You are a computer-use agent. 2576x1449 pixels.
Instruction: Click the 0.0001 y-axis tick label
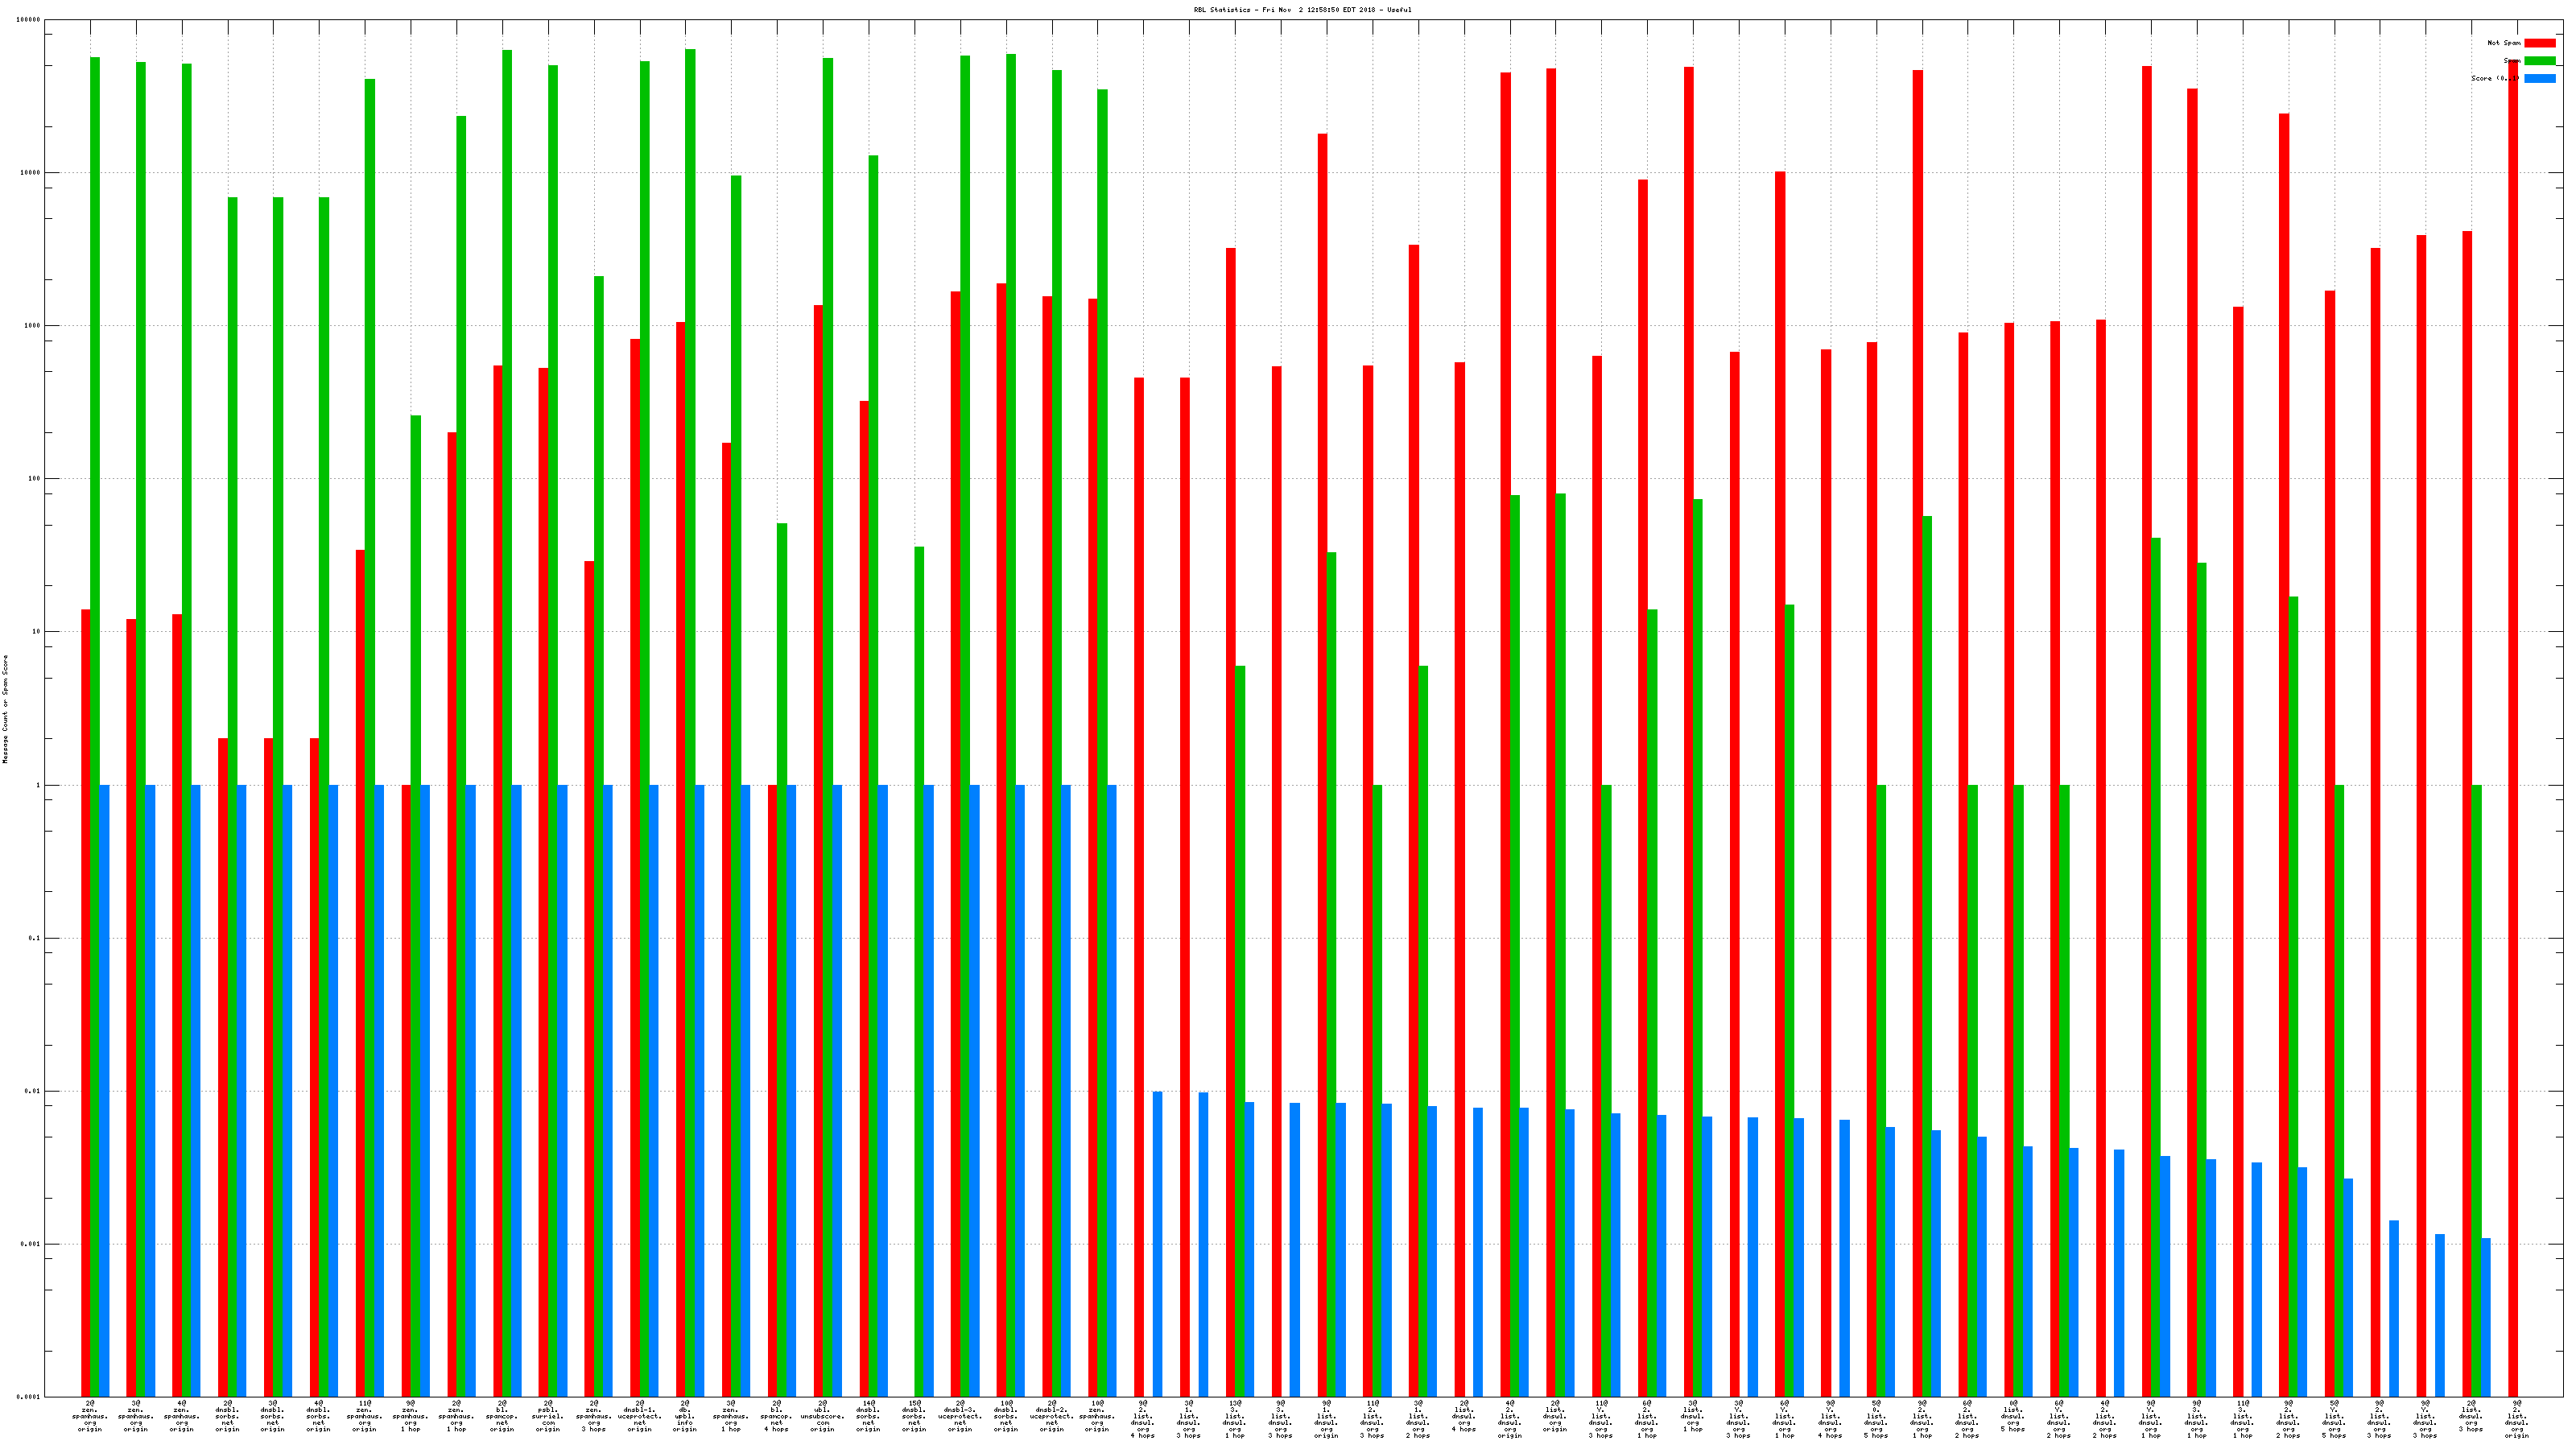pyautogui.click(x=29, y=1397)
